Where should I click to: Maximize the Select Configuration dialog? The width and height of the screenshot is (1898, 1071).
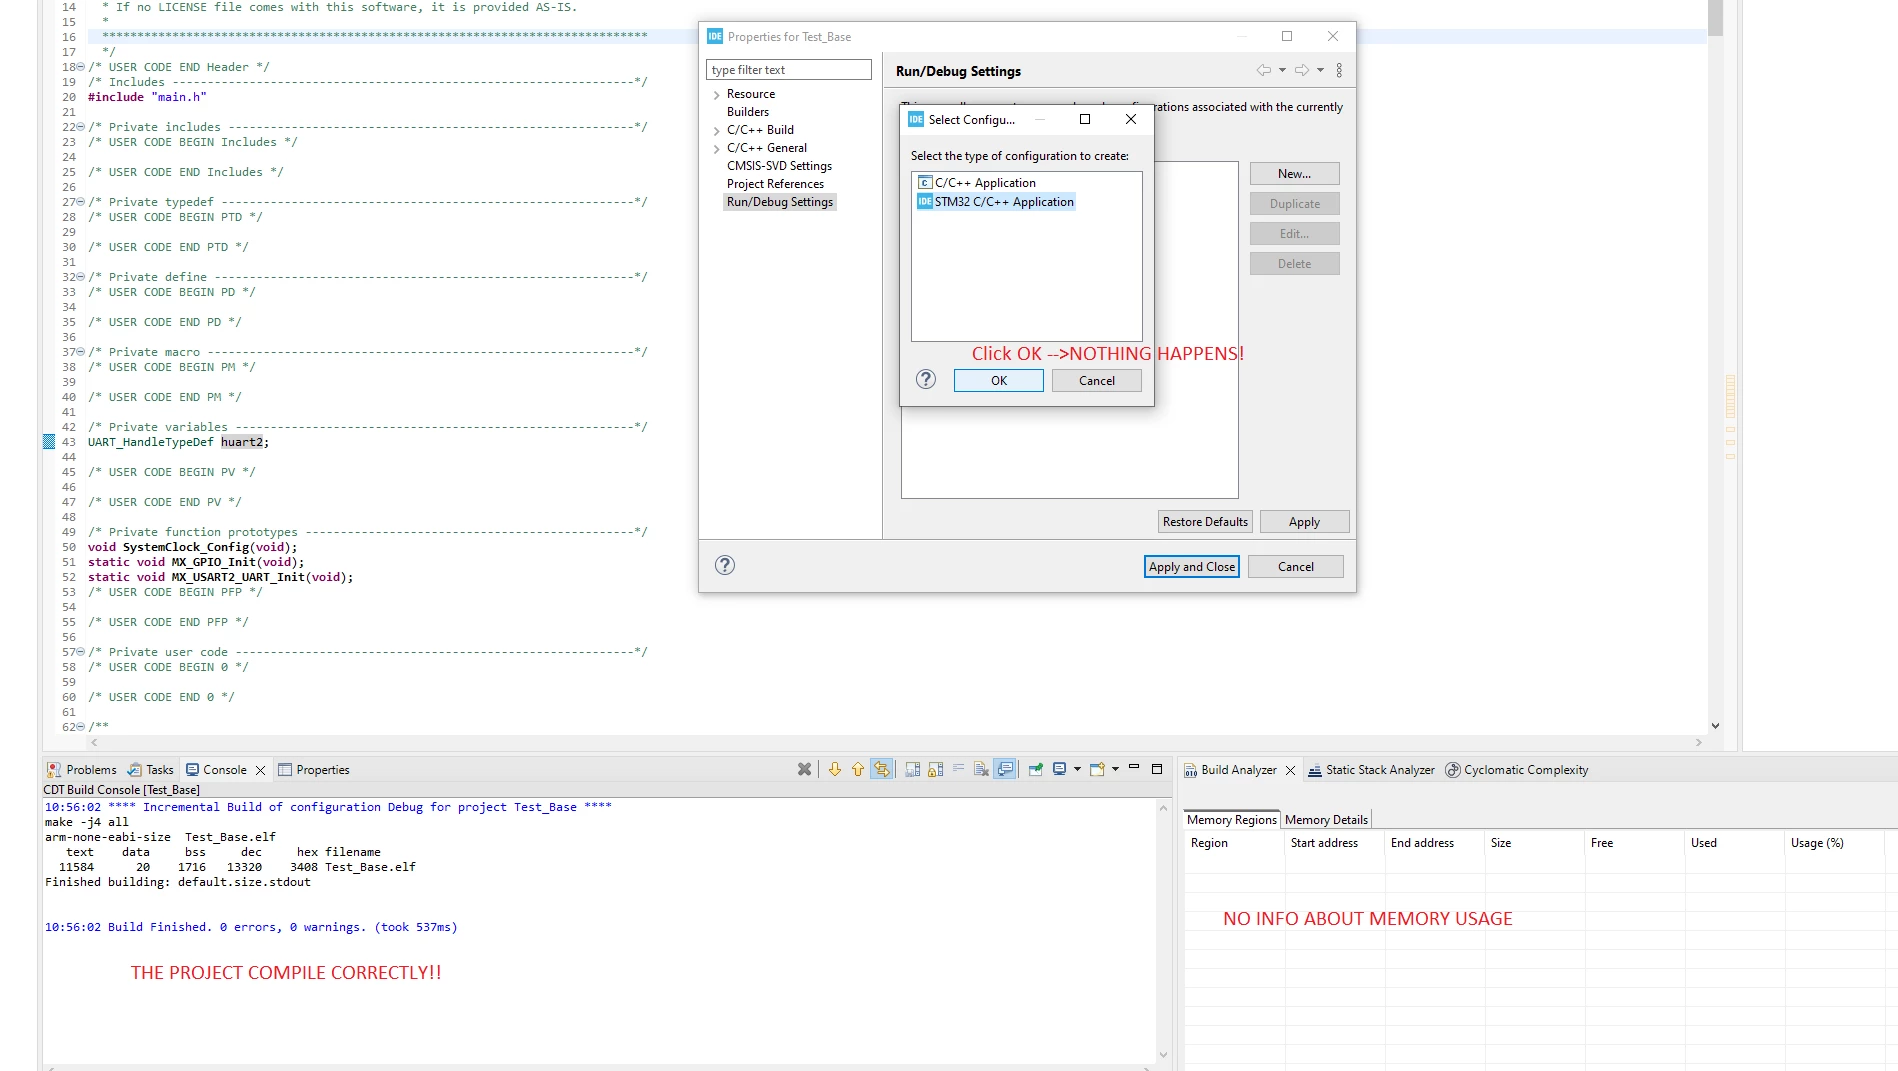pos(1085,119)
